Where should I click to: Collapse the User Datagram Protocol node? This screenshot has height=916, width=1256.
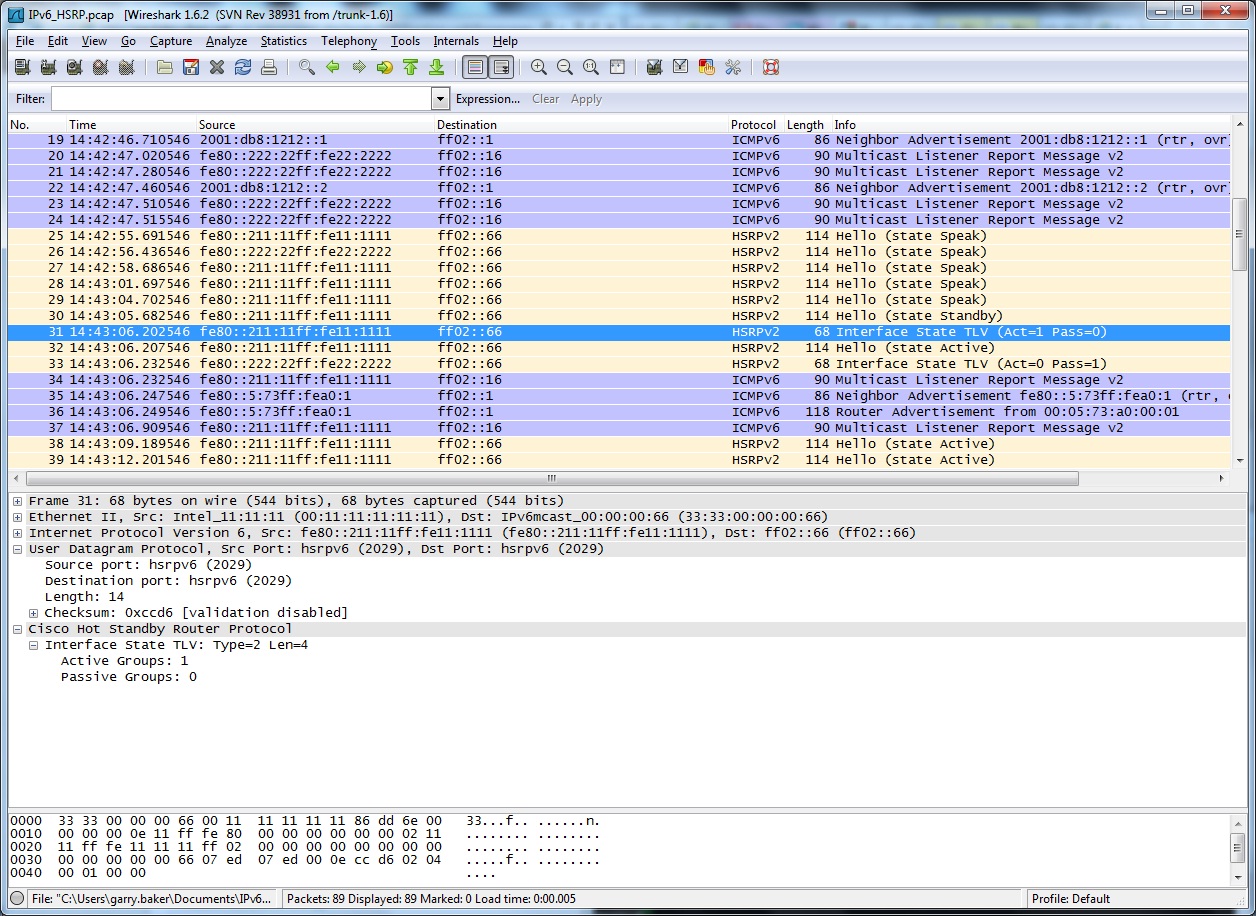18,549
